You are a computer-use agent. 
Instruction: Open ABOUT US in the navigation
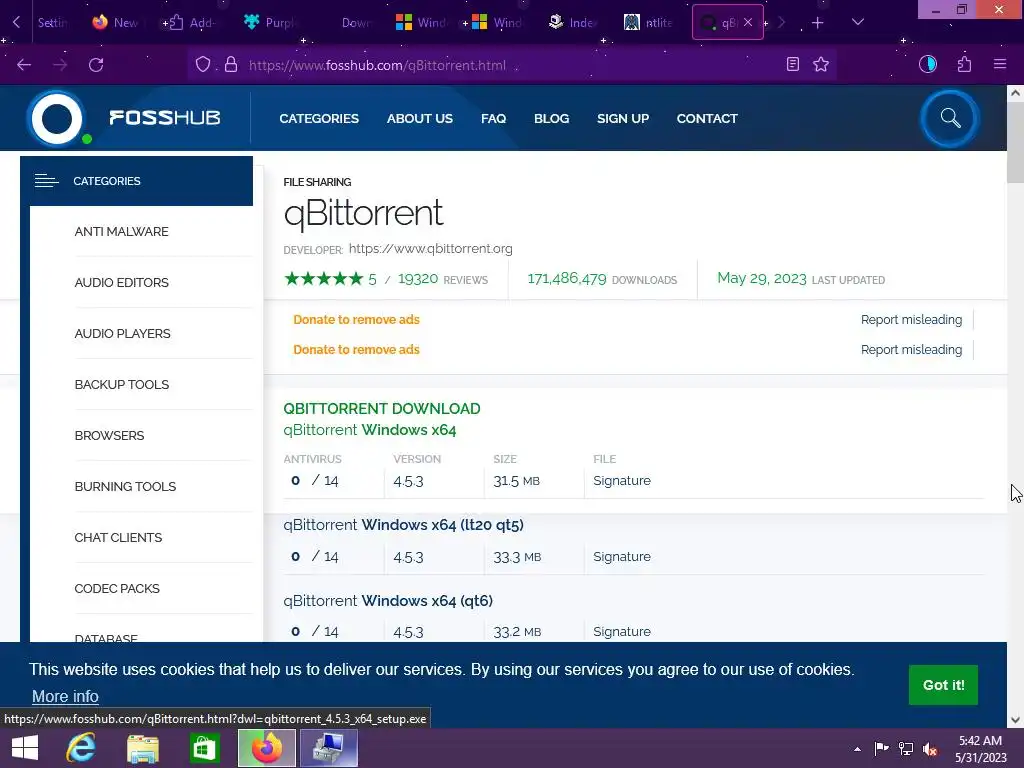pyautogui.click(x=419, y=118)
